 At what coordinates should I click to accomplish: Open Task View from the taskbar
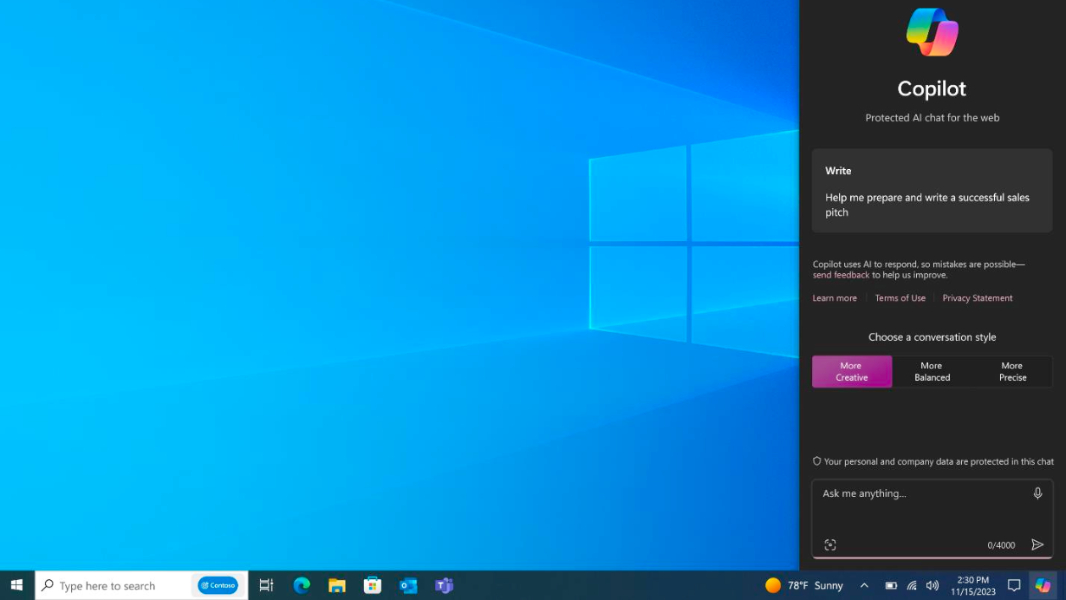tap(265, 585)
